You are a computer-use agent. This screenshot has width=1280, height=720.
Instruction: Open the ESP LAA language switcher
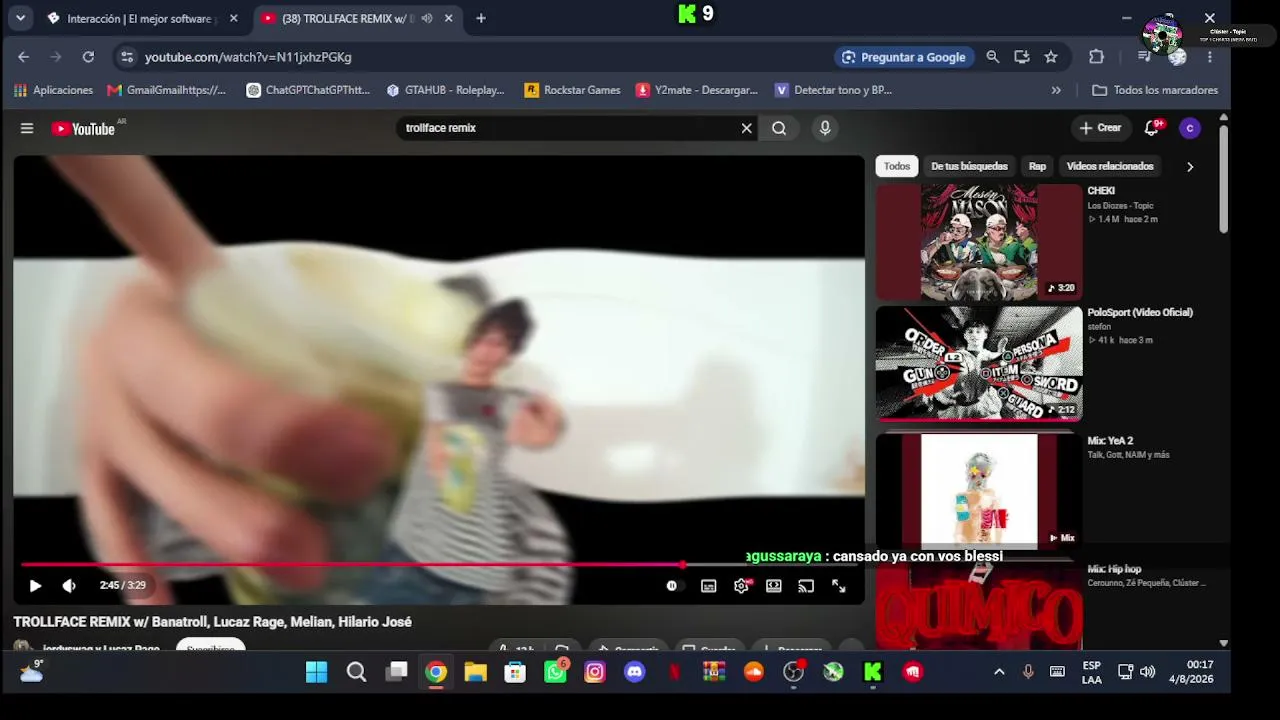(x=1092, y=672)
